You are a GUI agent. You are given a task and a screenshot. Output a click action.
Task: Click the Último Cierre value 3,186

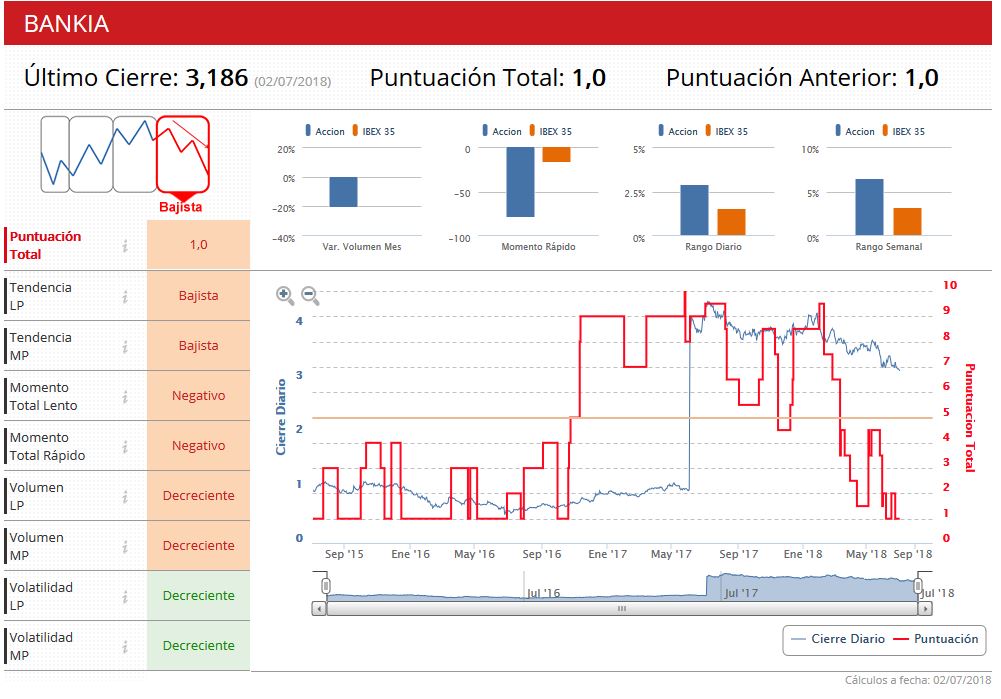point(216,78)
